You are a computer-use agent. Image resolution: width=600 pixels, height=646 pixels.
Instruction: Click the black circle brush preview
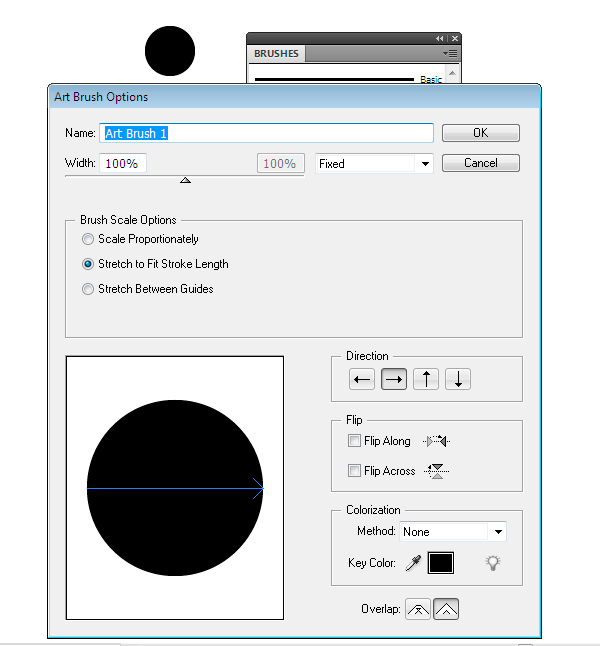(x=175, y=488)
